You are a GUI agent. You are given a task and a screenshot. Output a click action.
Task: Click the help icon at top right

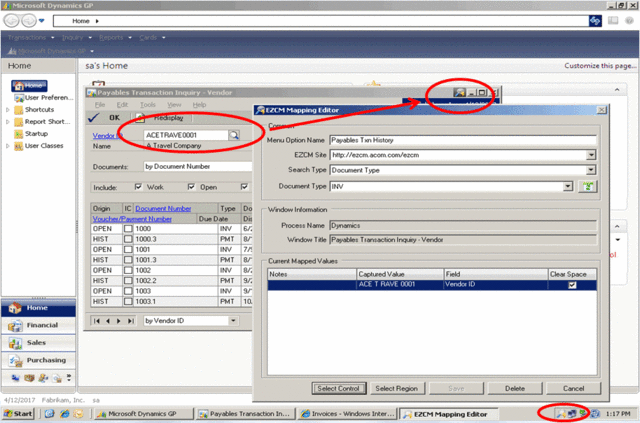[629, 20]
